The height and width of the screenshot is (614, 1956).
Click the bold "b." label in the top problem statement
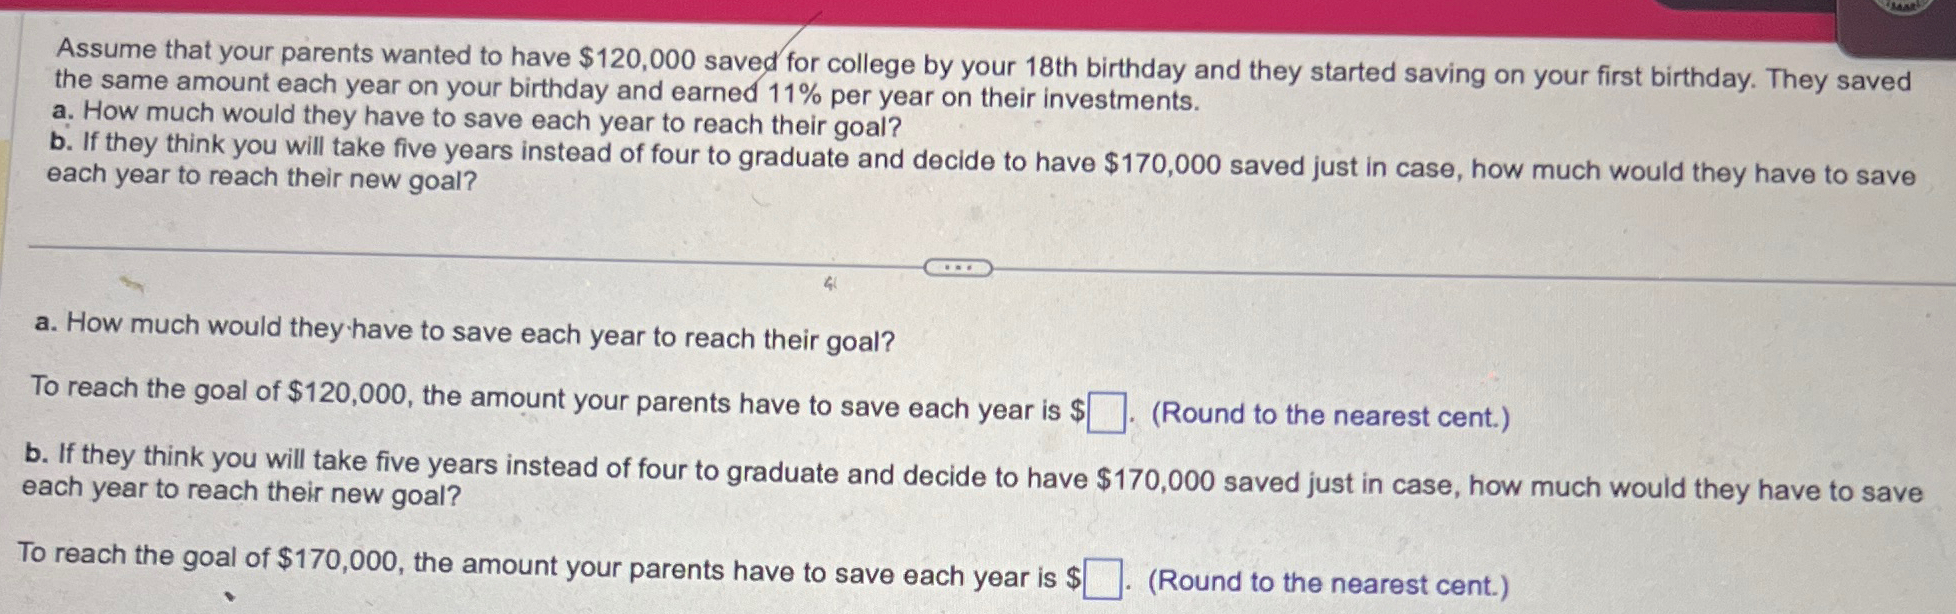point(61,141)
